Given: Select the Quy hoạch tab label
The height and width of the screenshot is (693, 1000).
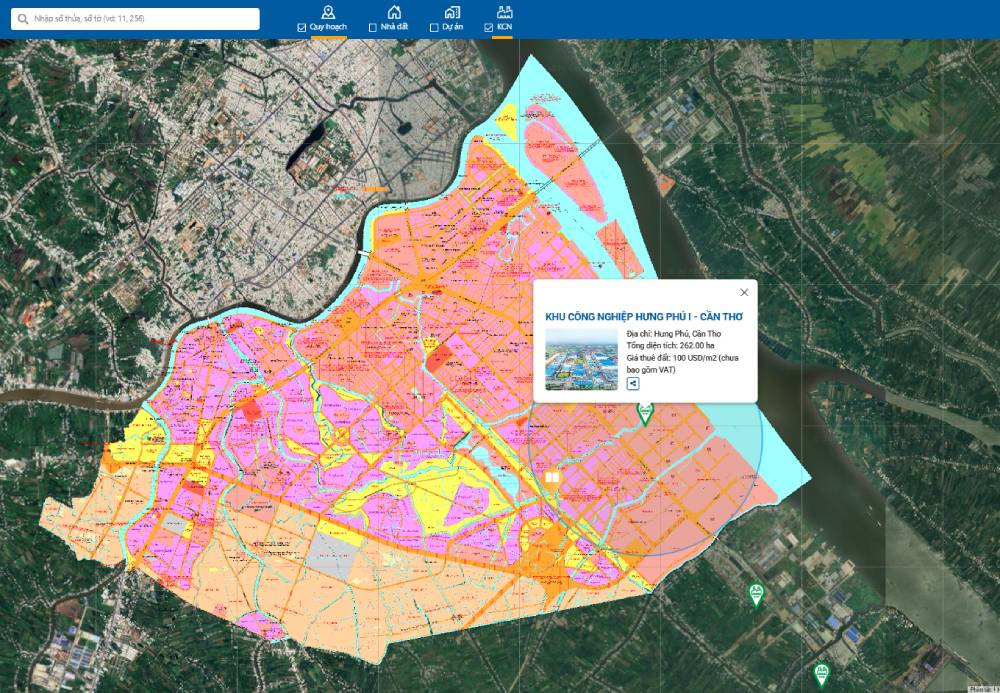Looking at the screenshot, I should (328, 28).
